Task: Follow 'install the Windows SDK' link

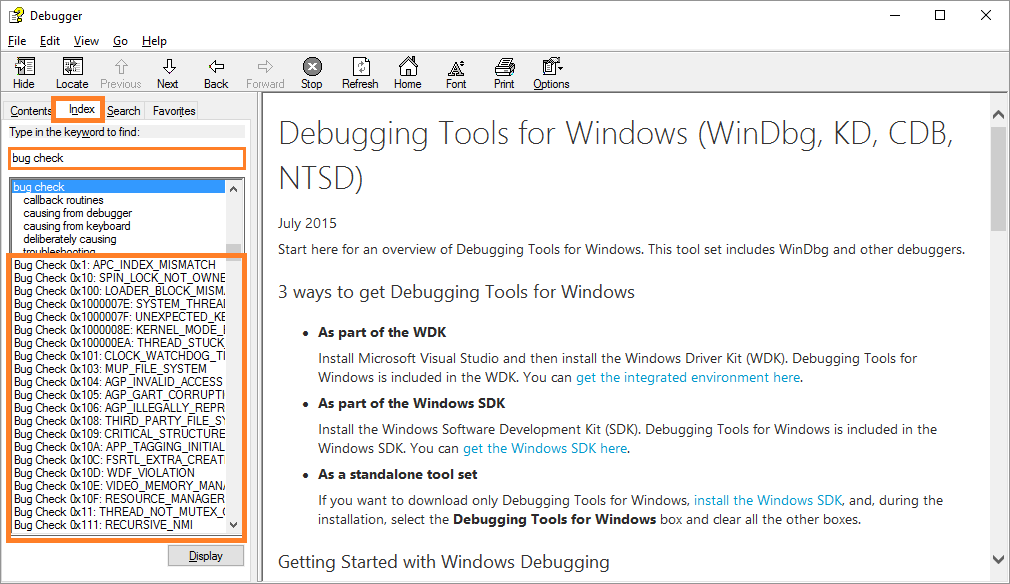Action: pyautogui.click(x=768, y=500)
